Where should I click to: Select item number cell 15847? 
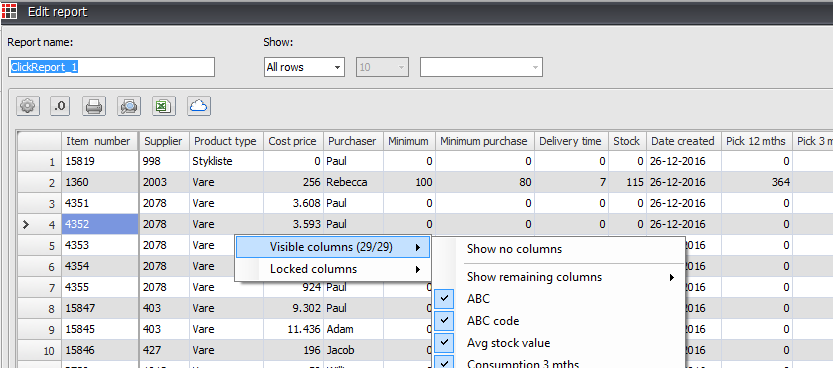[100, 308]
